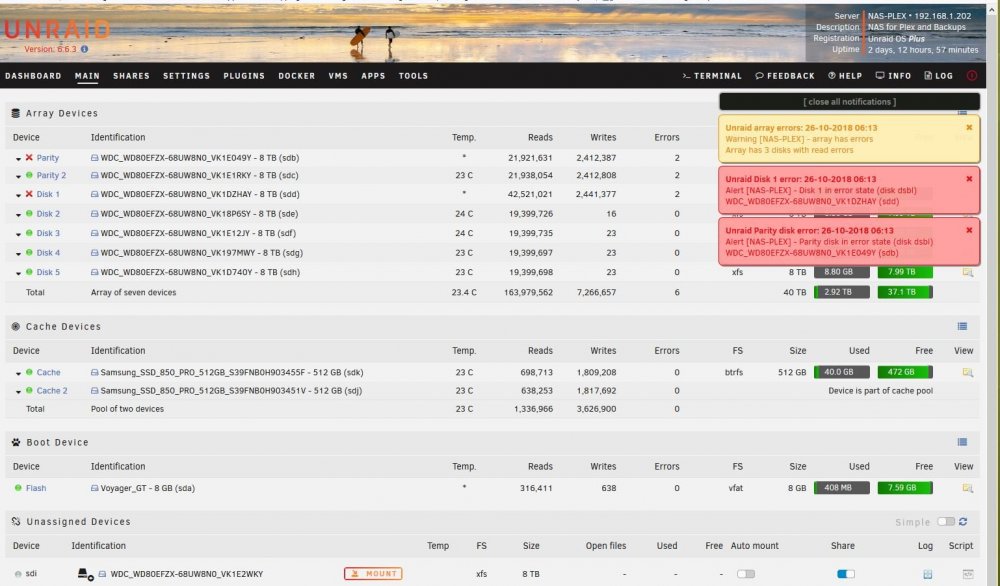Image resolution: width=1000 pixels, height=586 pixels.
Task: Open the Docker tab
Action: (x=297, y=76)
